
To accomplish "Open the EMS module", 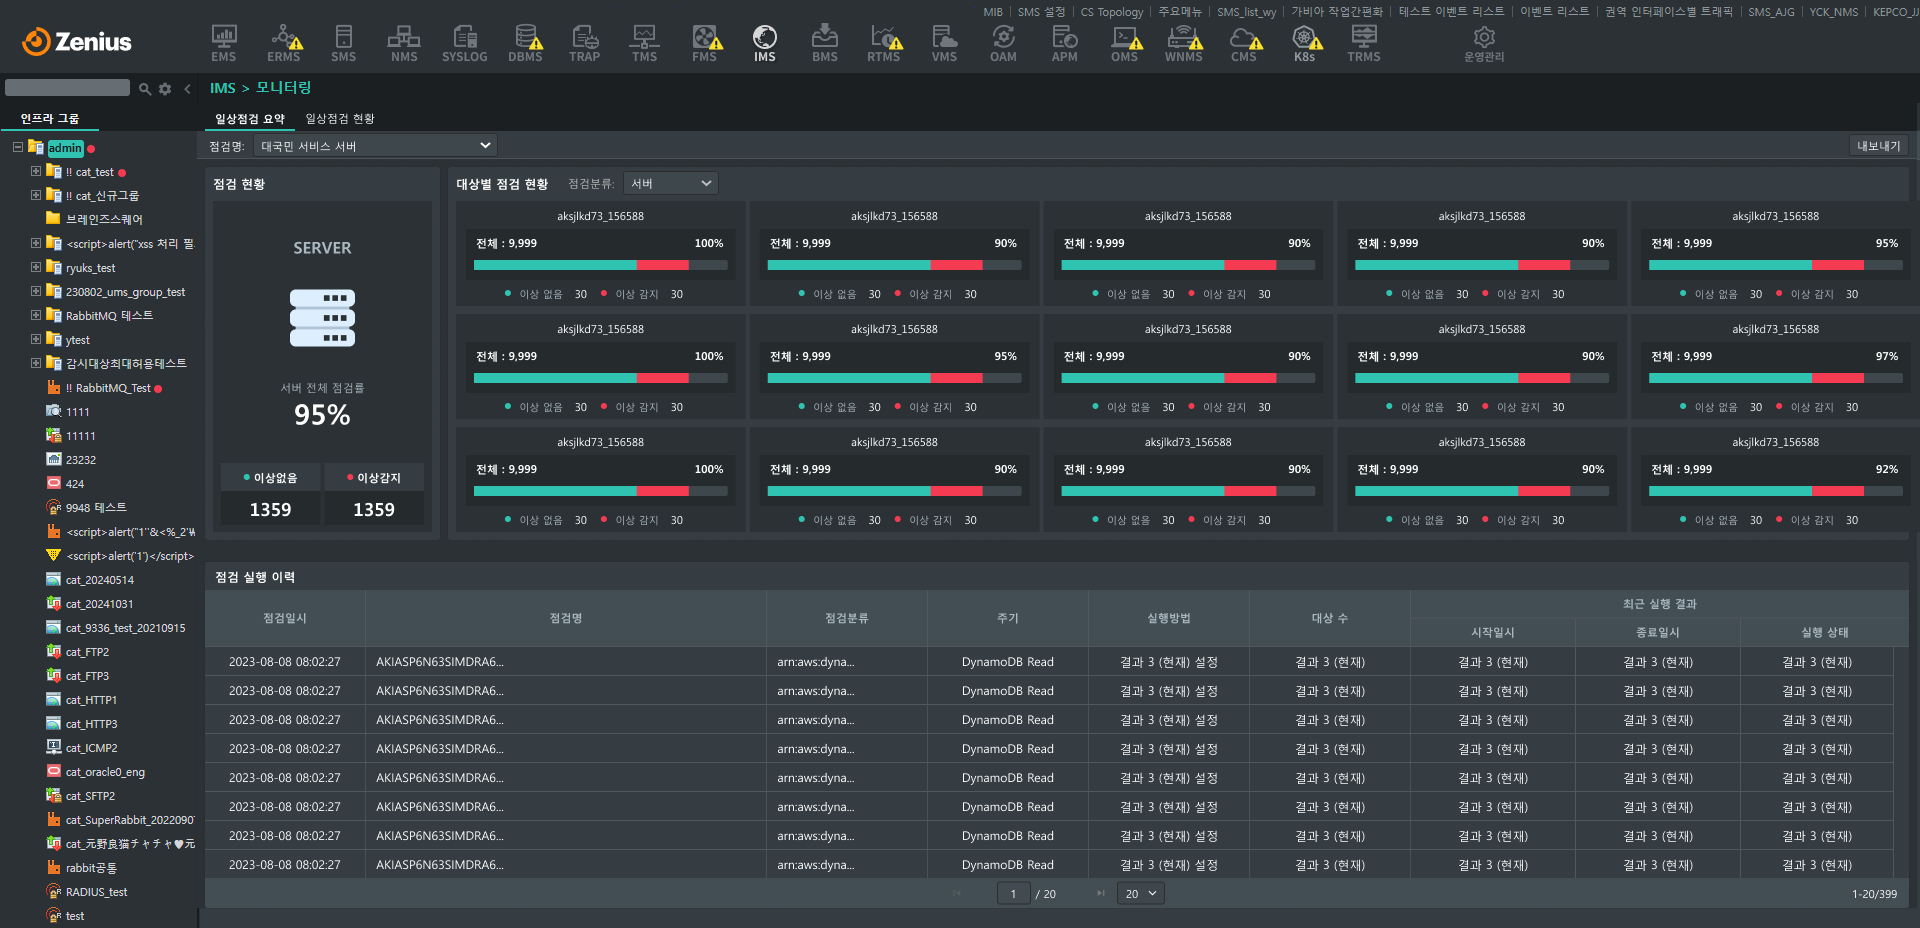I will (224, 44).
